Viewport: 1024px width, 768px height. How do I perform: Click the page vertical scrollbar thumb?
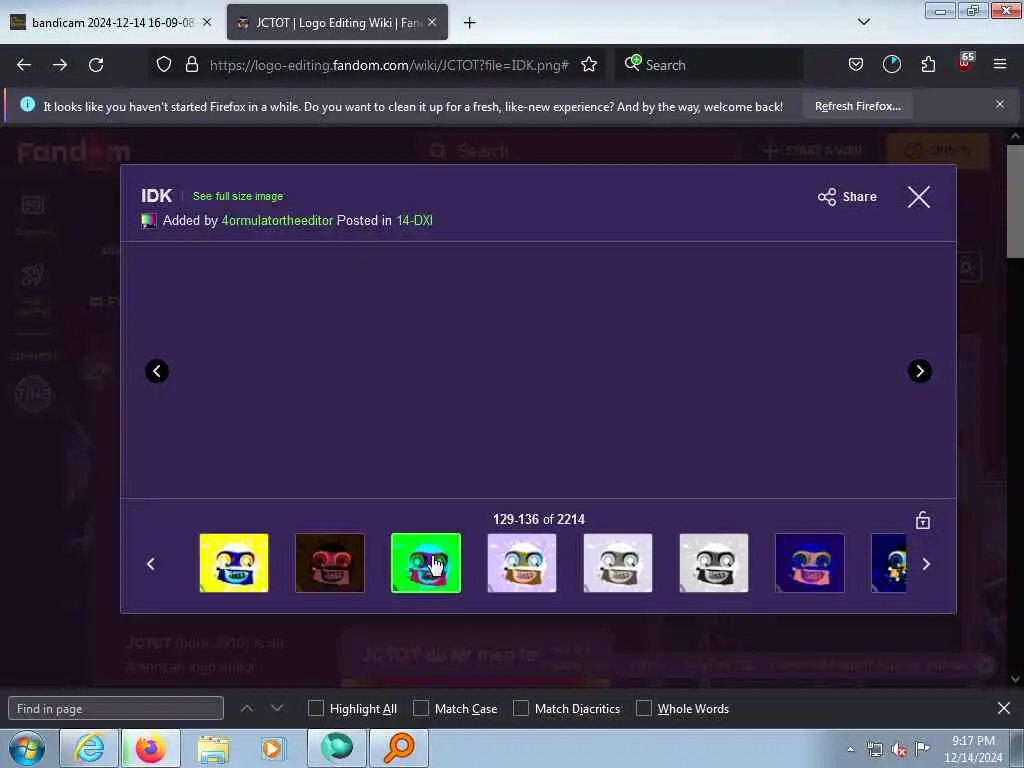pos(1015,201)
